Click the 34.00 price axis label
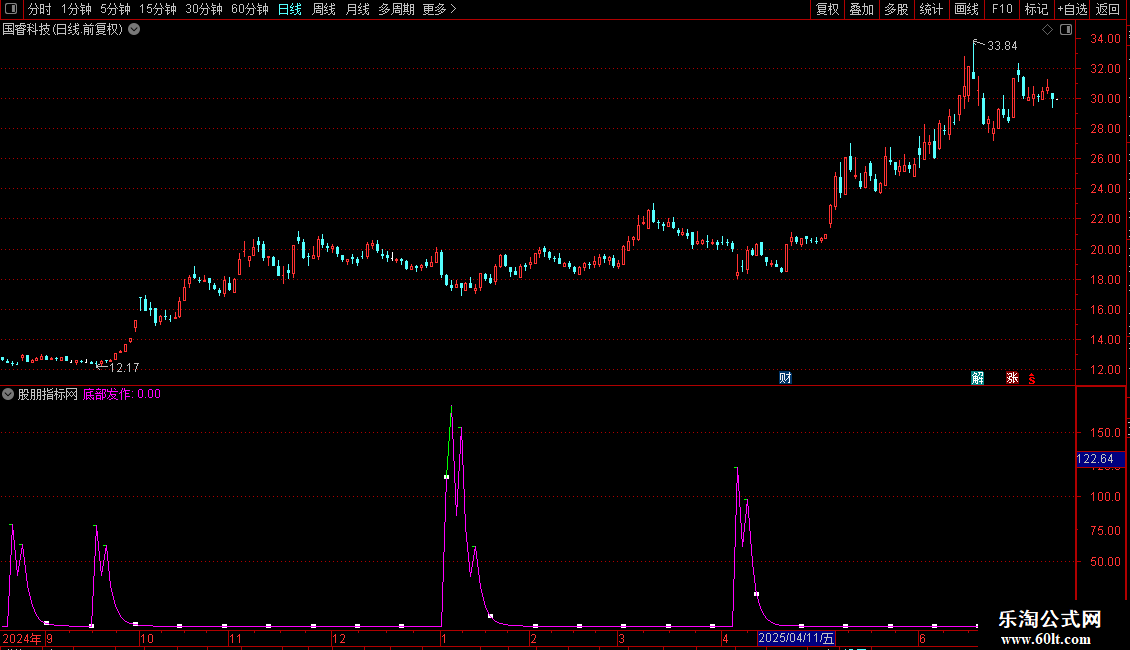Screen dimensions: 1130x650 (1105, 39)
